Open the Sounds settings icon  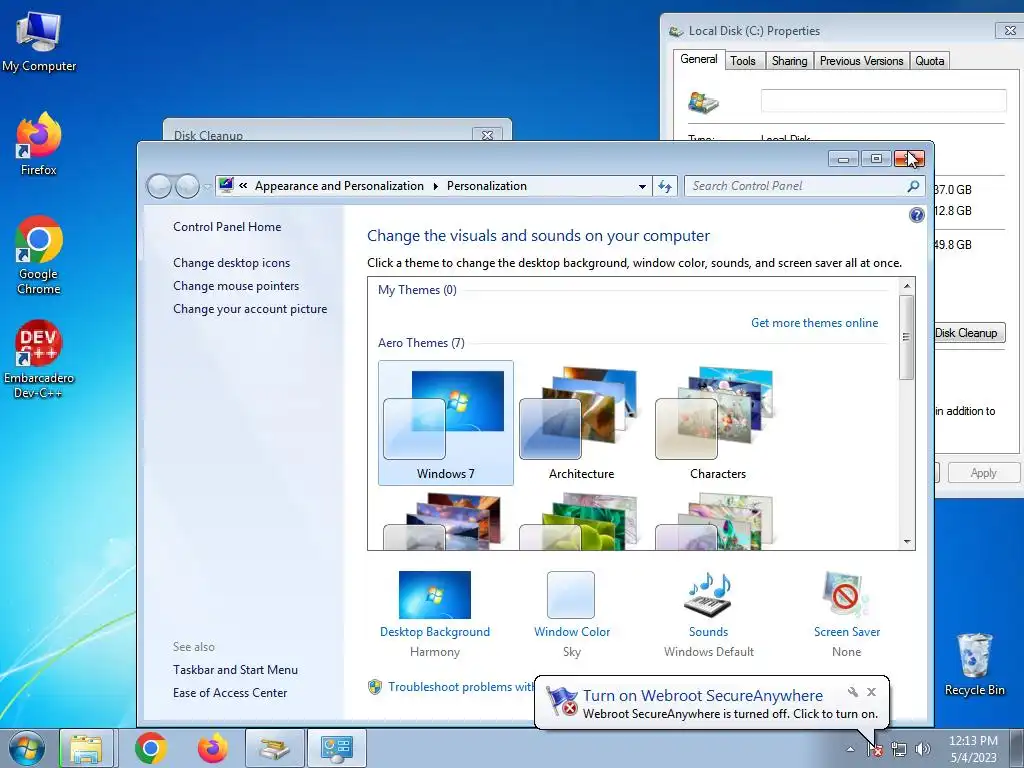click(x=708, y=594)
